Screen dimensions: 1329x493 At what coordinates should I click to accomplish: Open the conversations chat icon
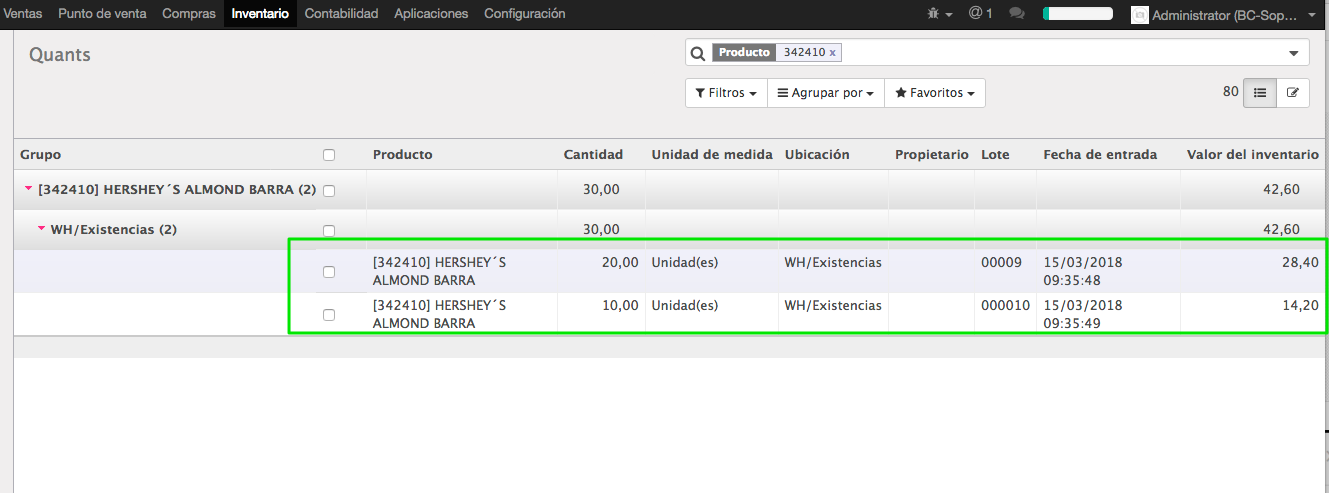[x=1016, y=14]
